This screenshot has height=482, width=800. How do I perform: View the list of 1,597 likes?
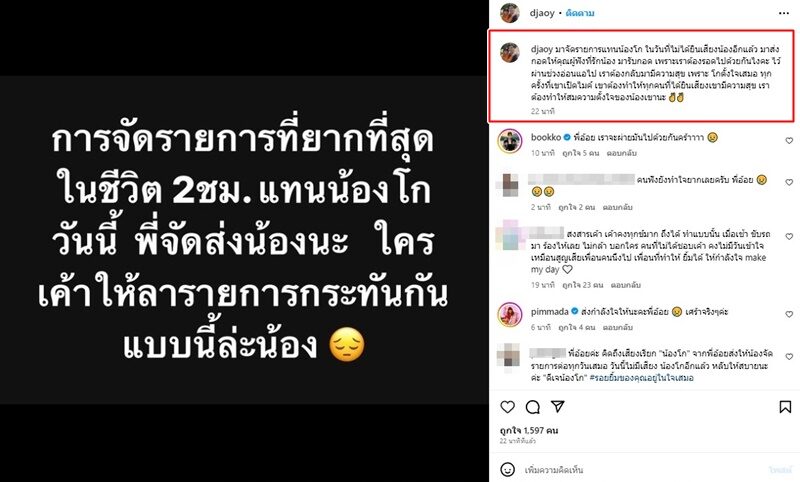click(x=529, y=430)
